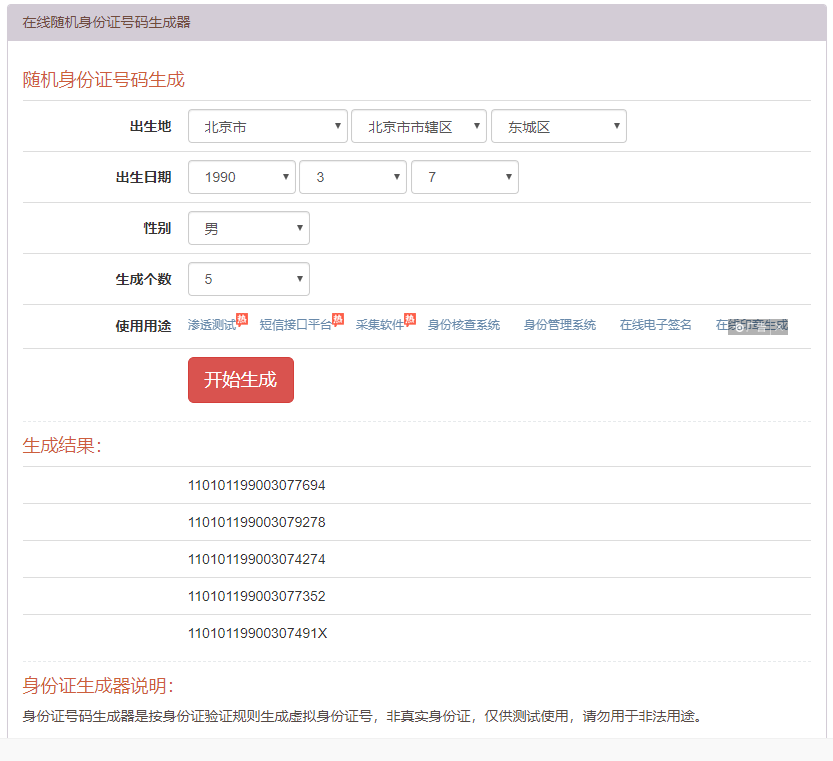
Task: Open the 渗透测试 link
Action: point(212,325)
